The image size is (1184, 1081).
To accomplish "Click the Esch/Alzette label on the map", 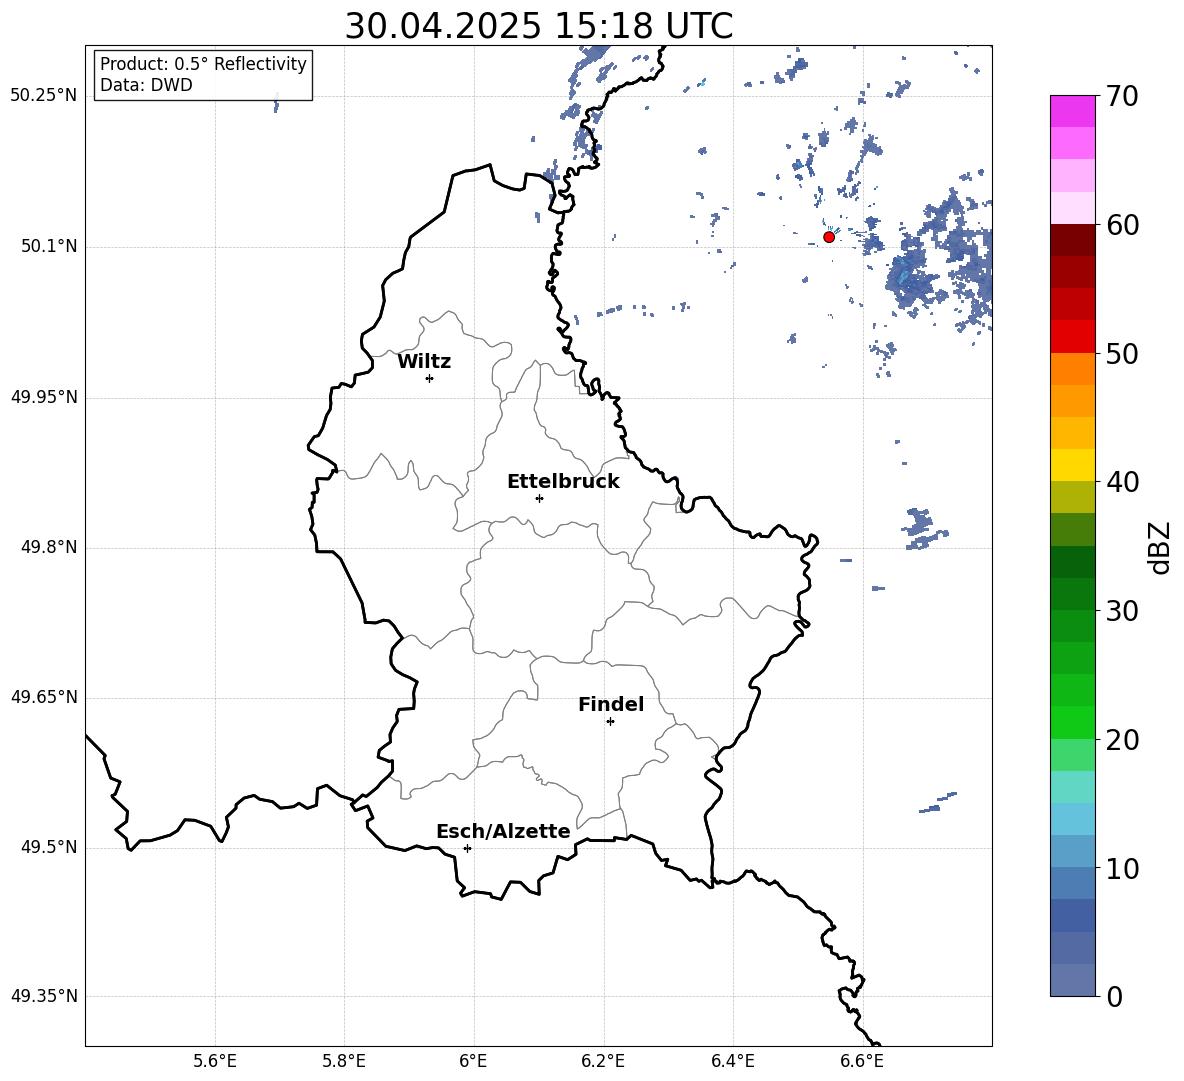I will (503, 832).
